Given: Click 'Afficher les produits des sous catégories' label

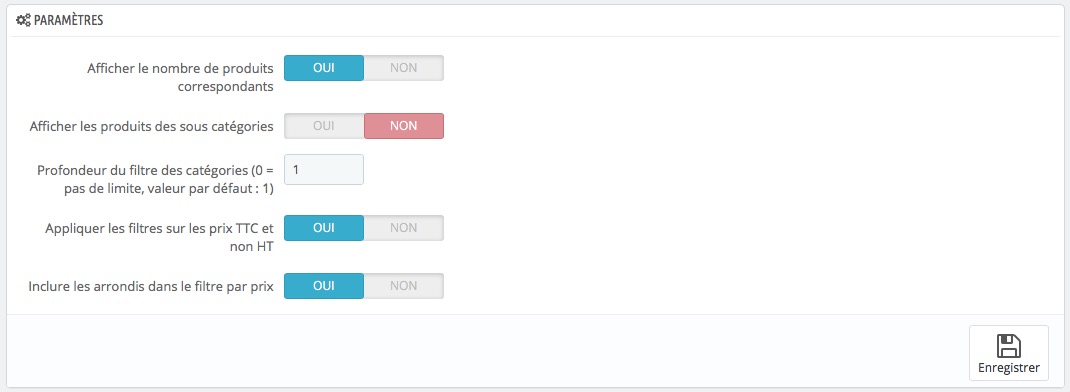Looking at the screenshot, I should pyautogui.click(x=152, y=126).
